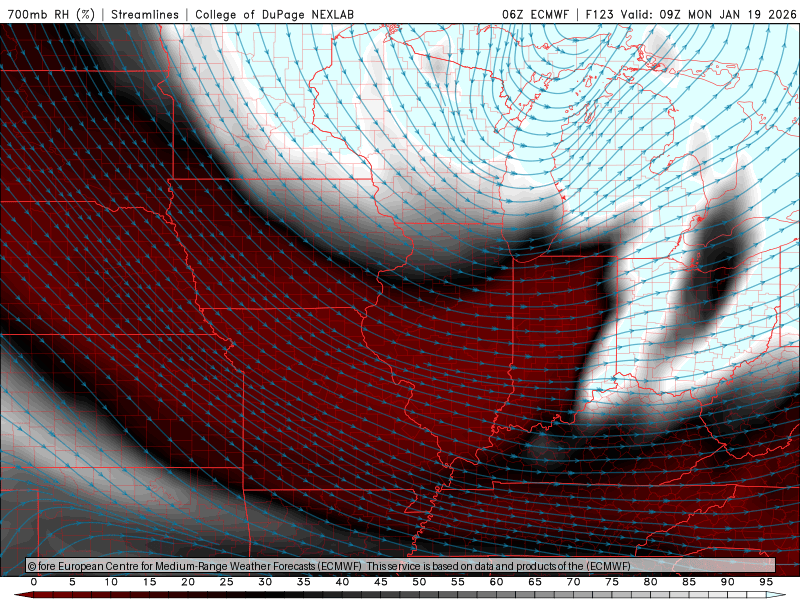Screen dimensions: 800x600
Task: Click the "35" colorbar tick label
Action: point(304,582)
